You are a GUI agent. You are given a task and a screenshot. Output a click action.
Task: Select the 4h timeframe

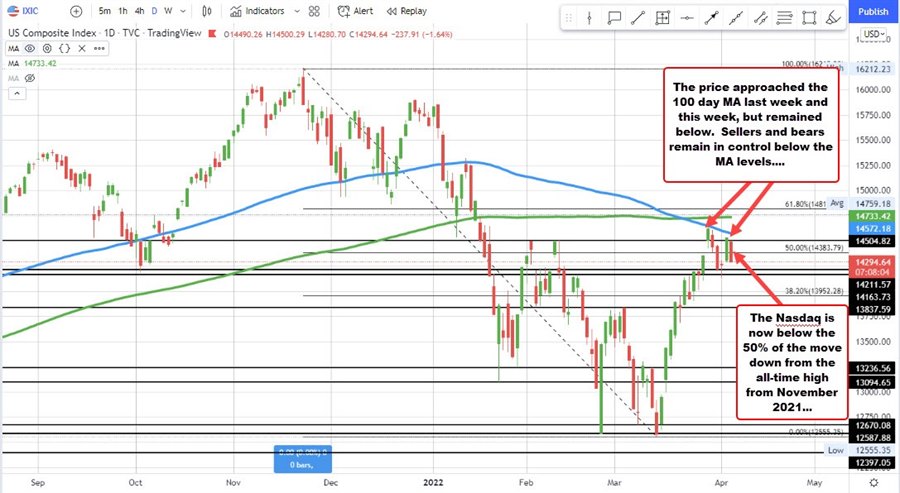139,11
